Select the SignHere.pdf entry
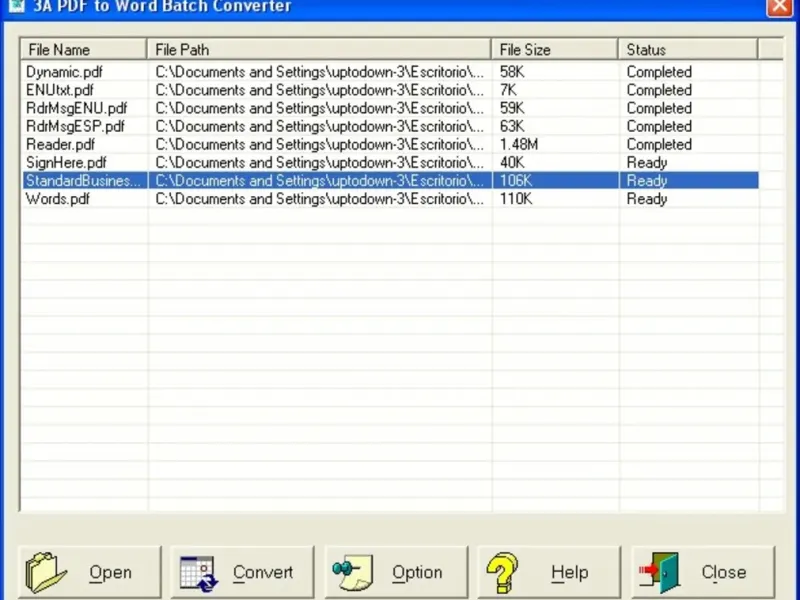The height and width of the screenshot is (600, 800). coord(66,163)
